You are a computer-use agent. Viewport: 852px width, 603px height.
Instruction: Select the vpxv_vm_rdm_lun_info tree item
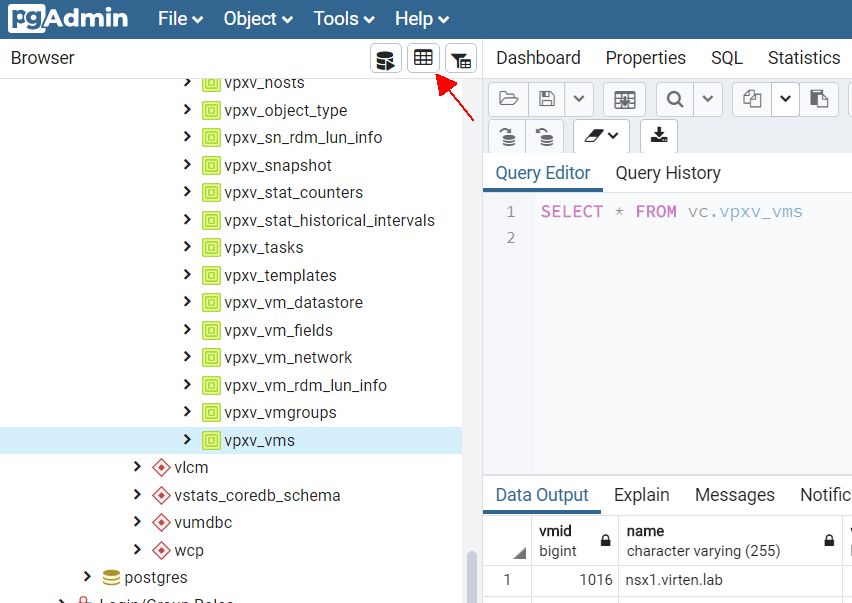coord(305,385)
